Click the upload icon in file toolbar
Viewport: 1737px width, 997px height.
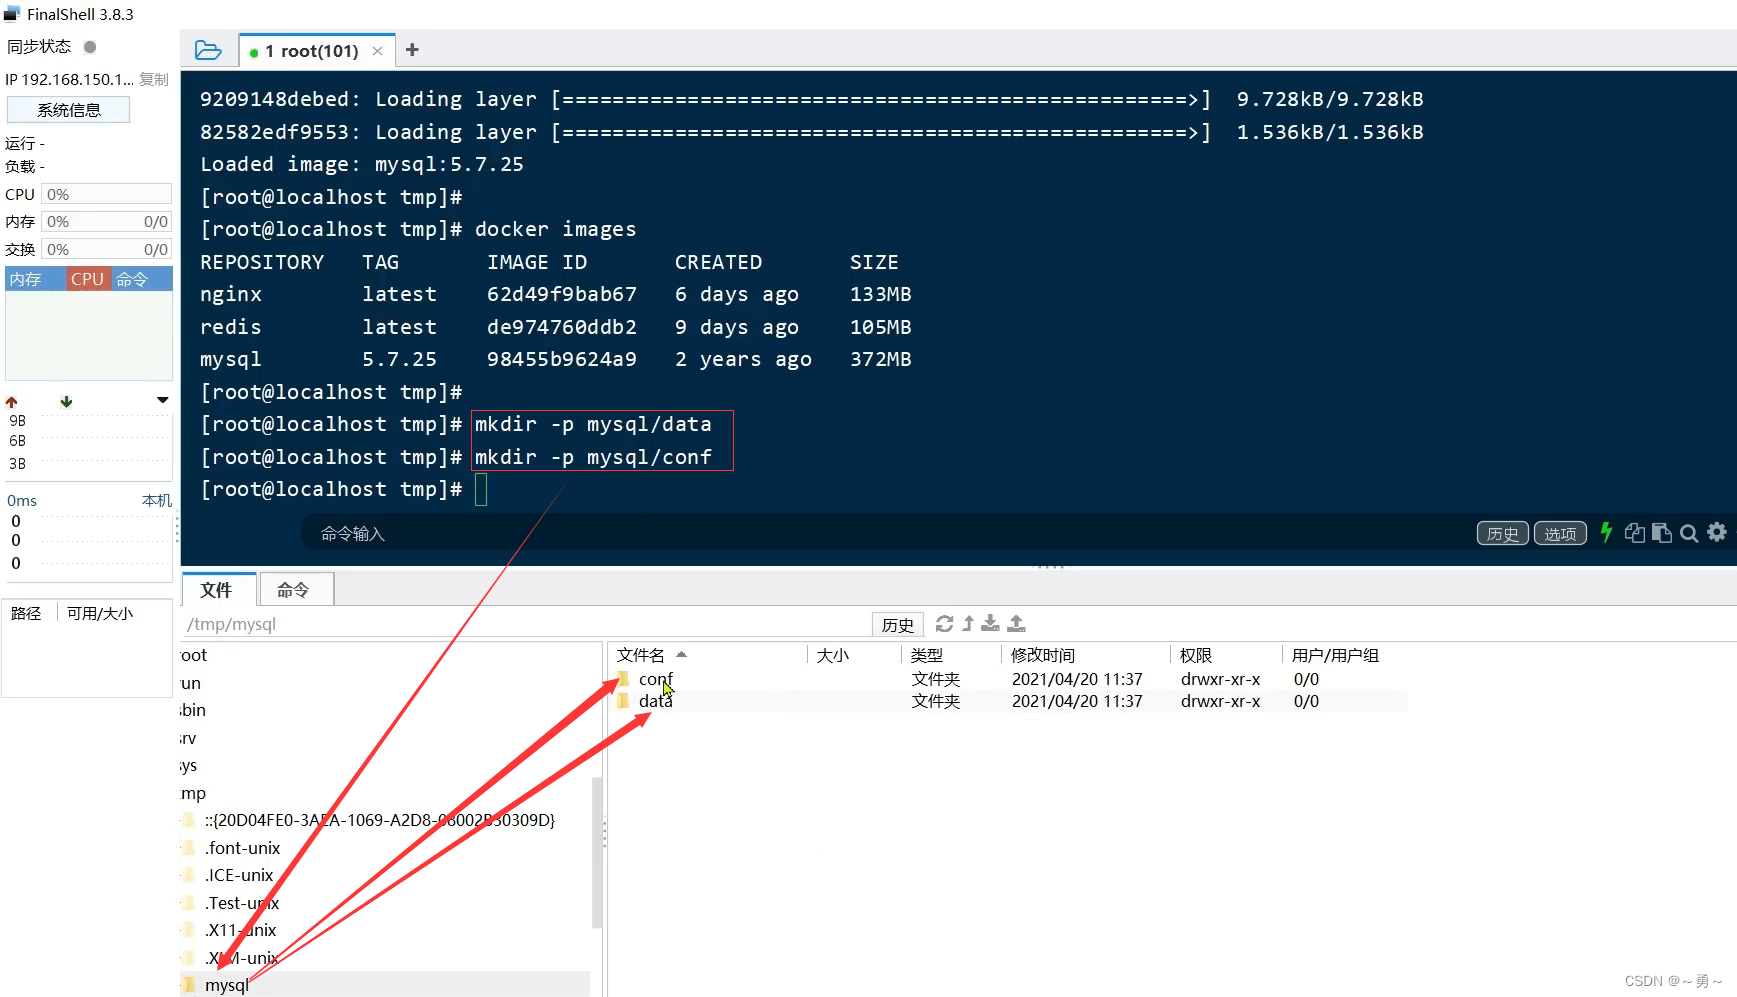[x=1016, y=624]
